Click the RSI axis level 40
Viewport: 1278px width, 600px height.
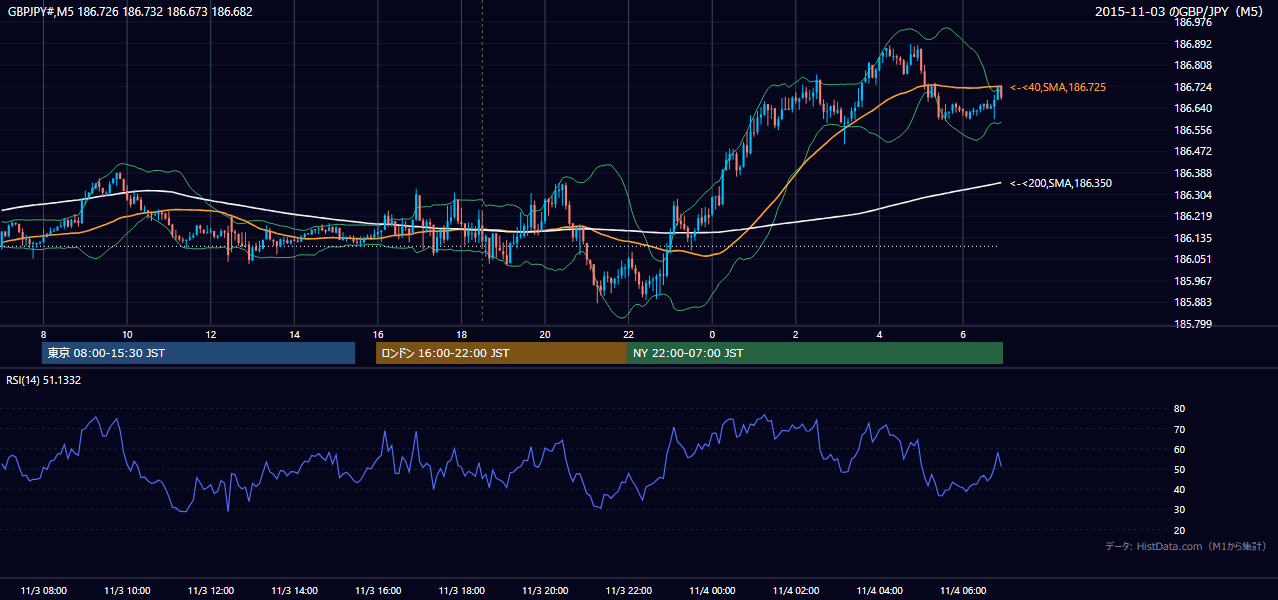1179,489
